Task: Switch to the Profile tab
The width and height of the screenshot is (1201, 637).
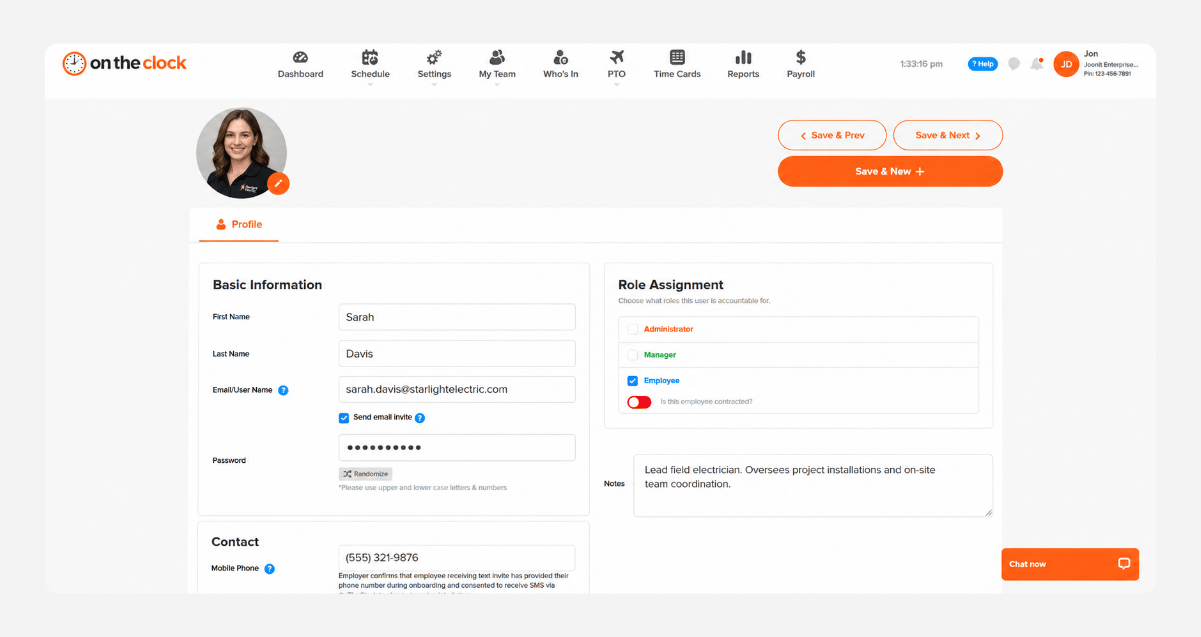Action: [x=239, y=225]
